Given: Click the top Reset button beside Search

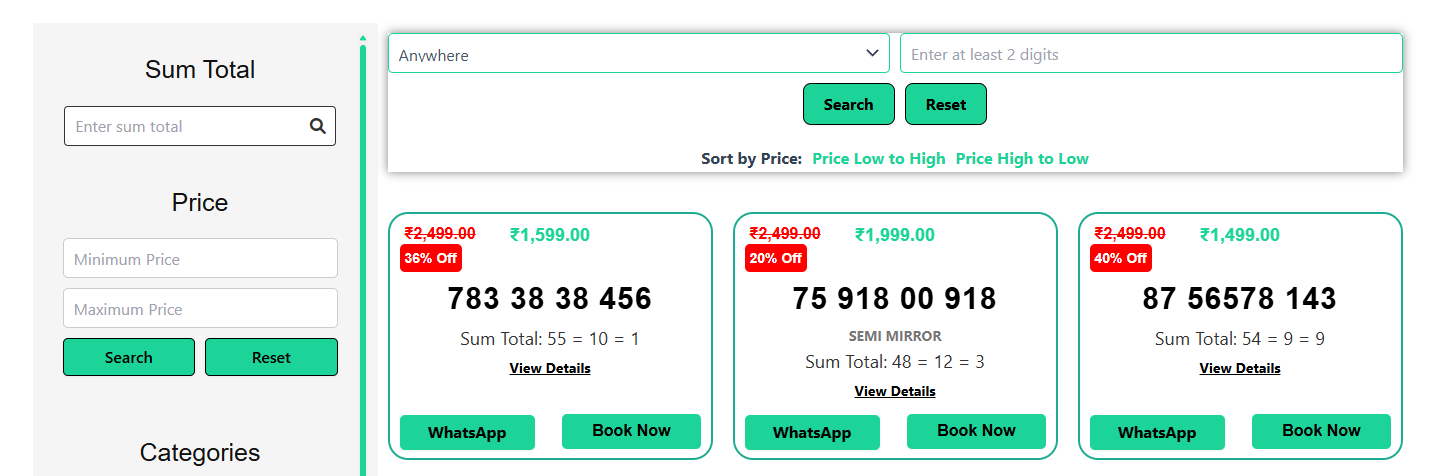Looking at the screenshot, I should point(945,105).
